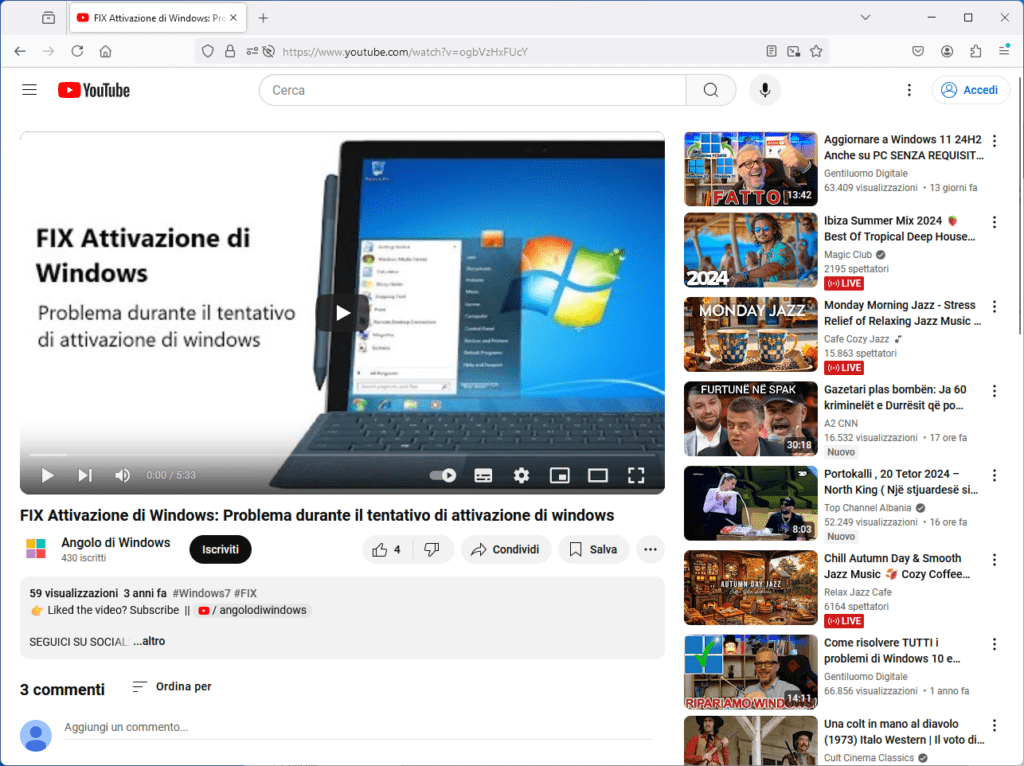Click the Cerca search box
This screenshot has width=1024, height=766.
[x=472, y=90]
